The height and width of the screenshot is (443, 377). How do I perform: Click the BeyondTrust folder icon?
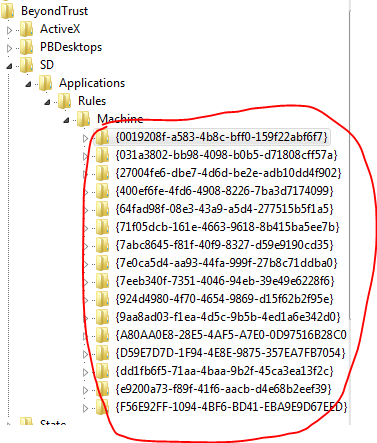(x=7, y=11)
